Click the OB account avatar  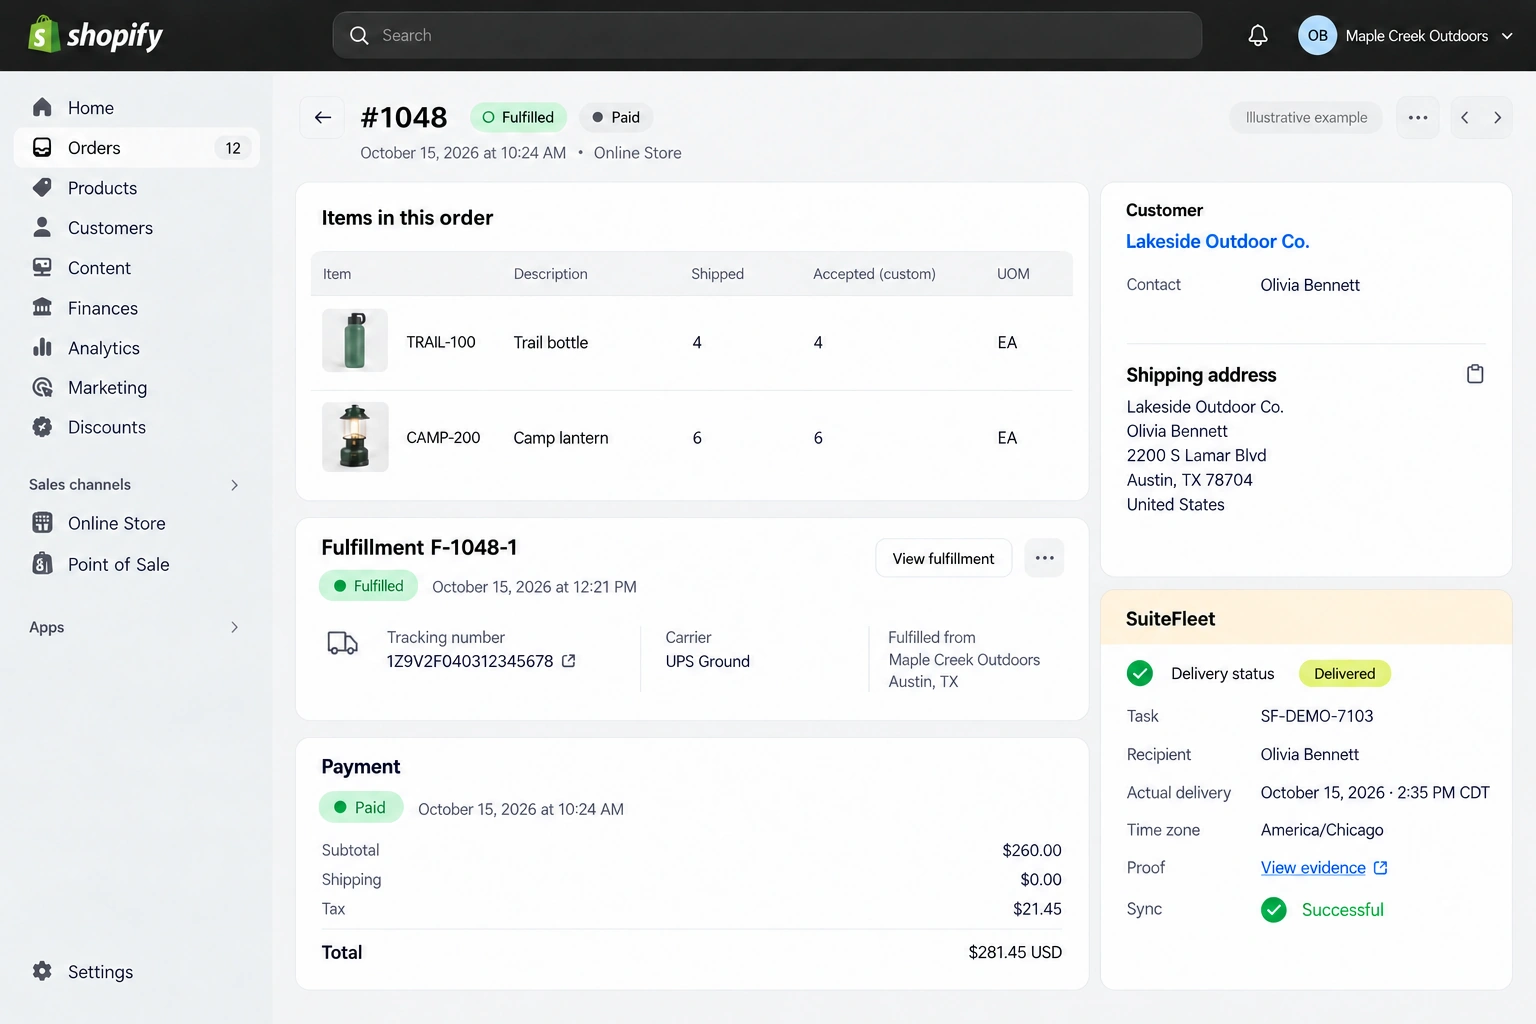1317,36
